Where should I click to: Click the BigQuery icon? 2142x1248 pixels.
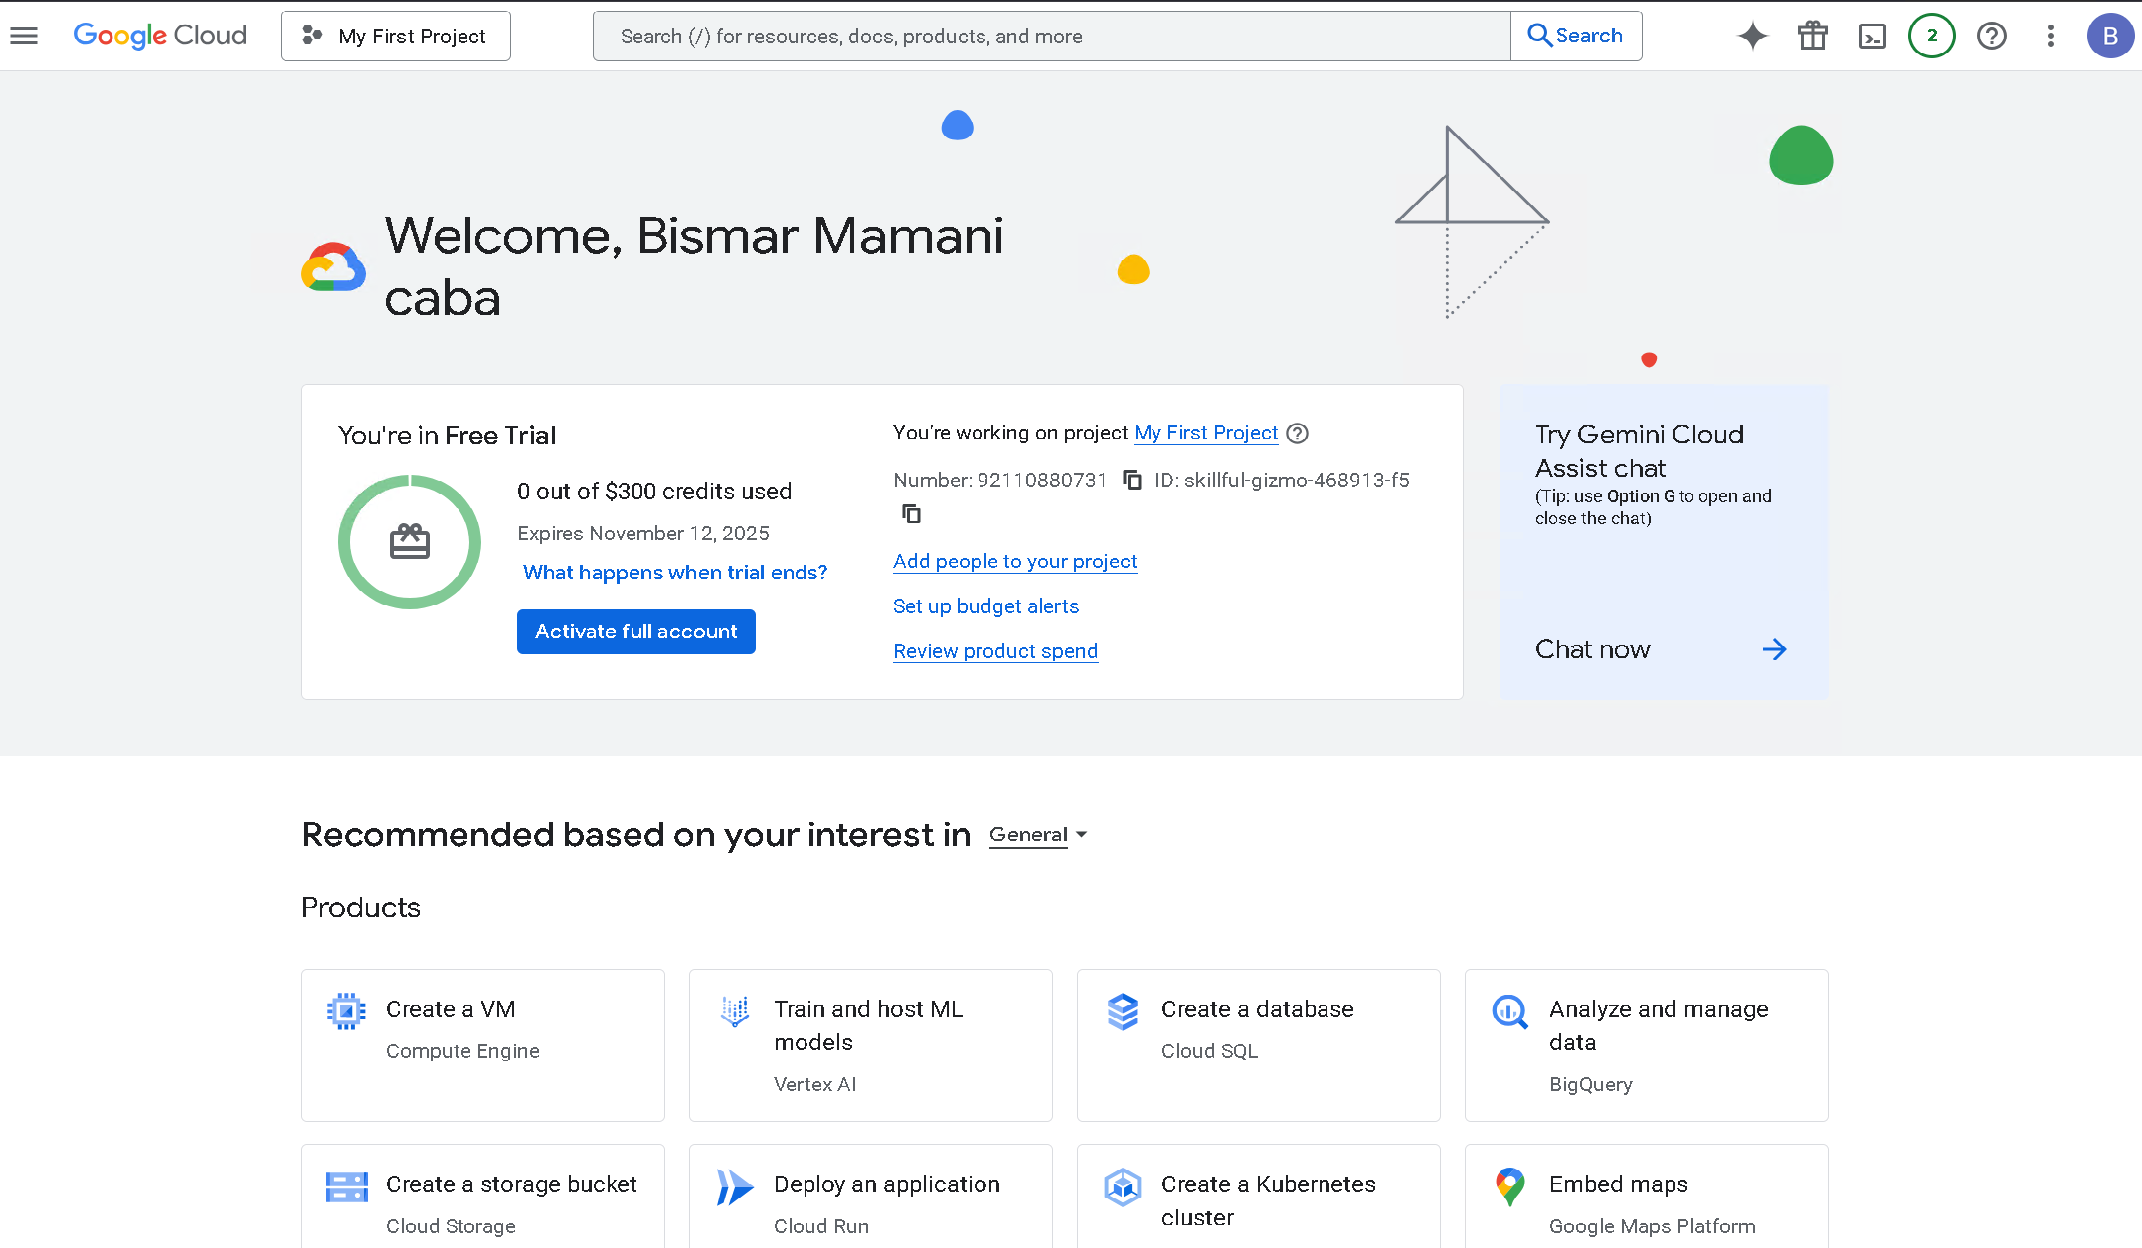(1510, 1011)
